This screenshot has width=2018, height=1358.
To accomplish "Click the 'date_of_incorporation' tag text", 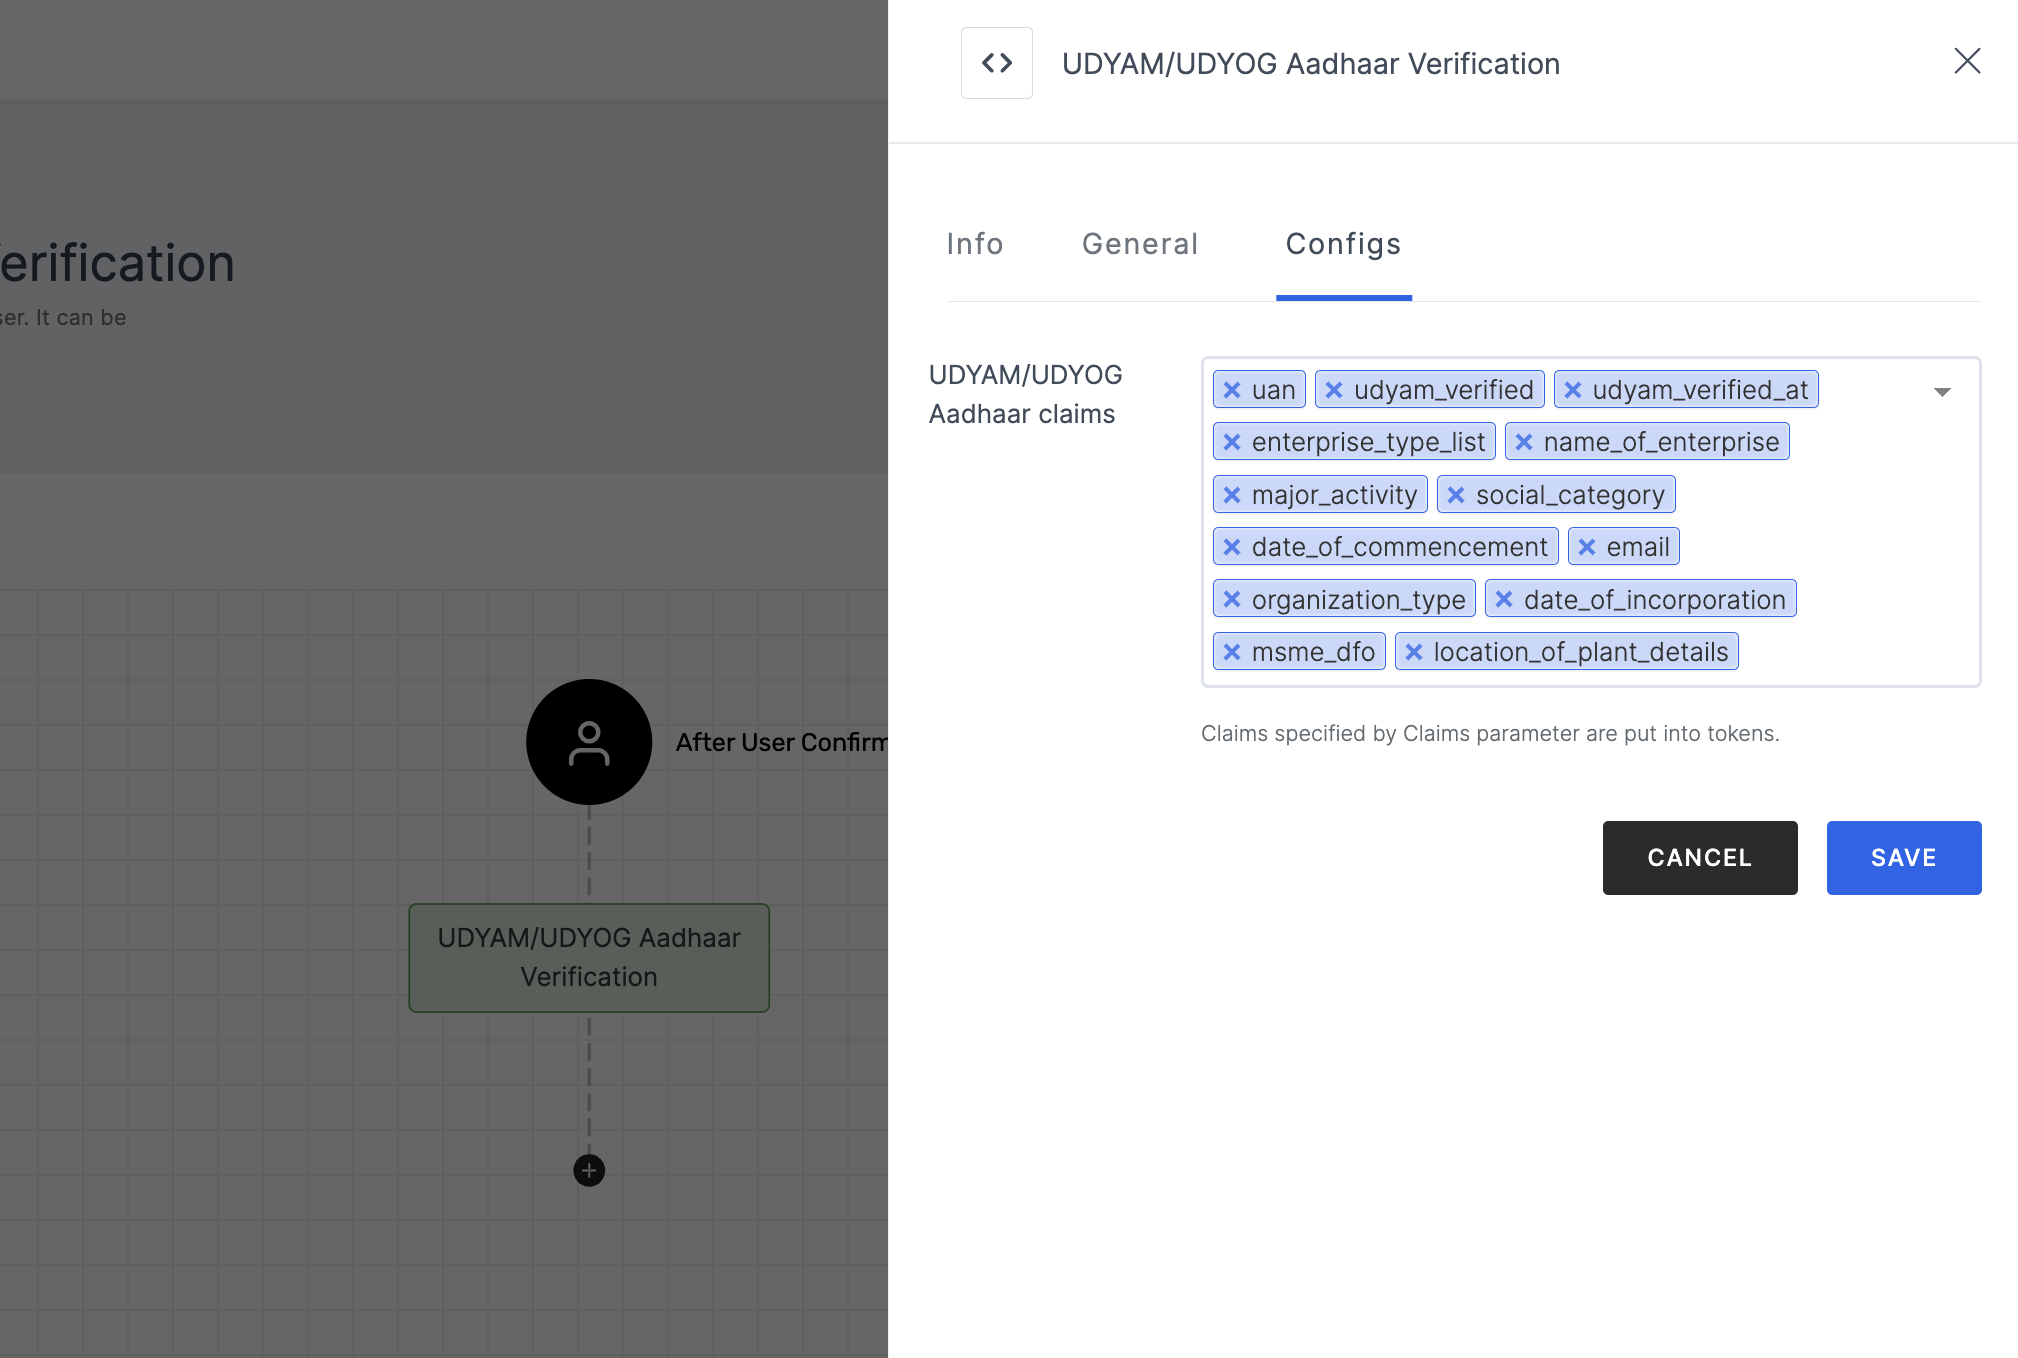I will [x=1654, y=599].
